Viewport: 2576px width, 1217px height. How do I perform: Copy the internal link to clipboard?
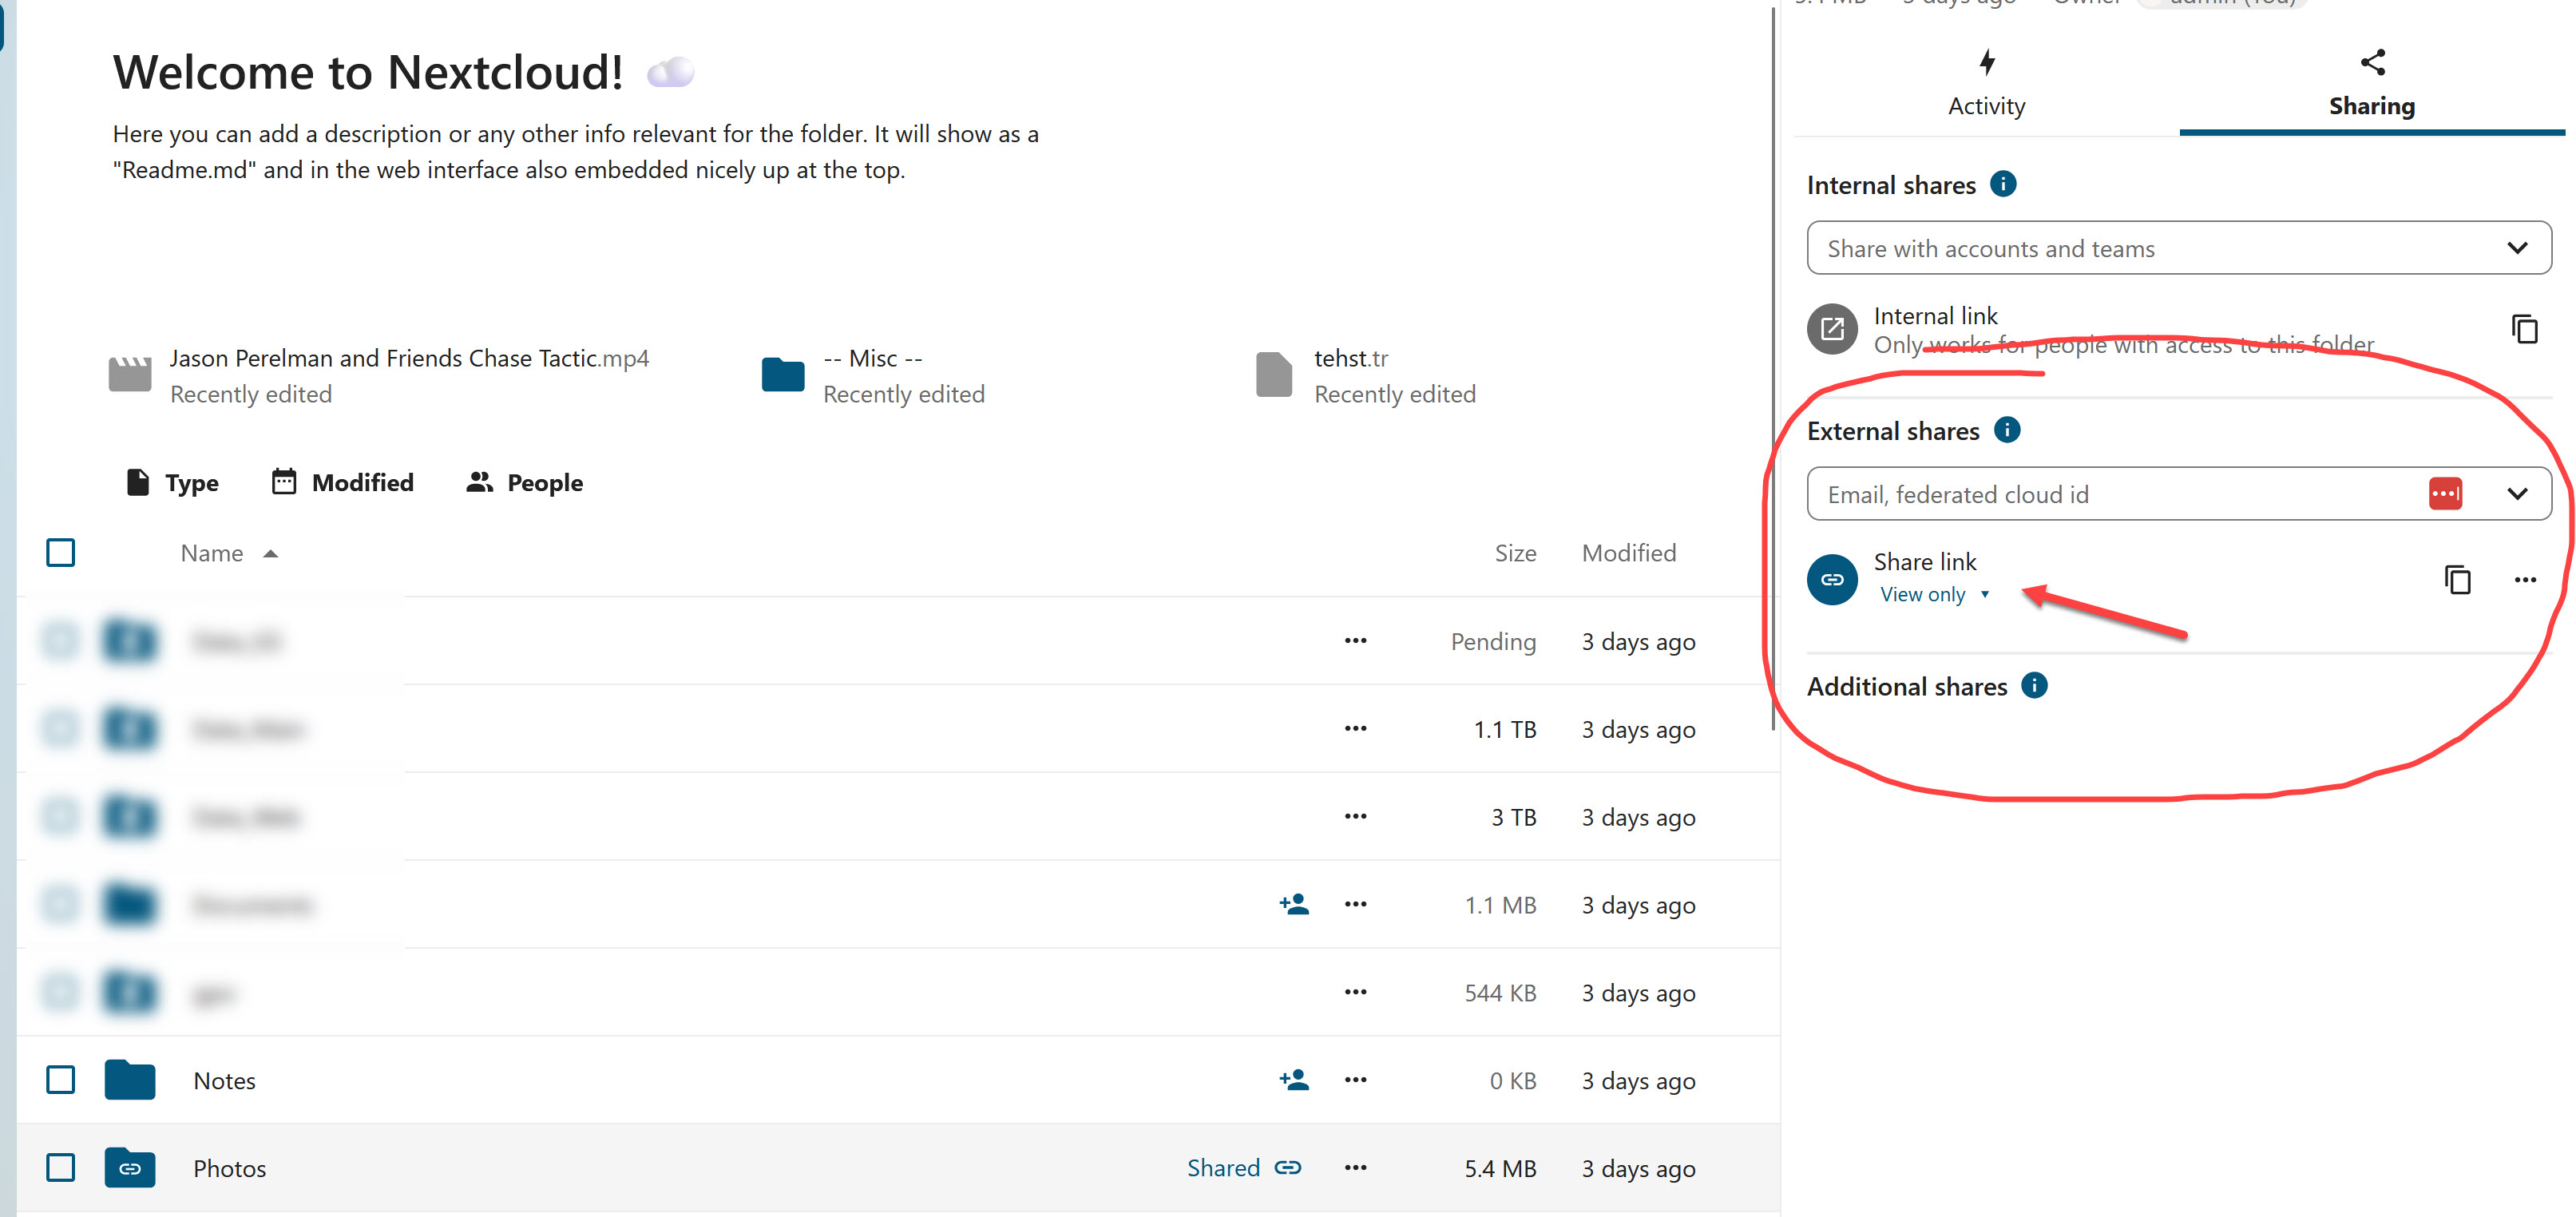[x=2524, y=329]
